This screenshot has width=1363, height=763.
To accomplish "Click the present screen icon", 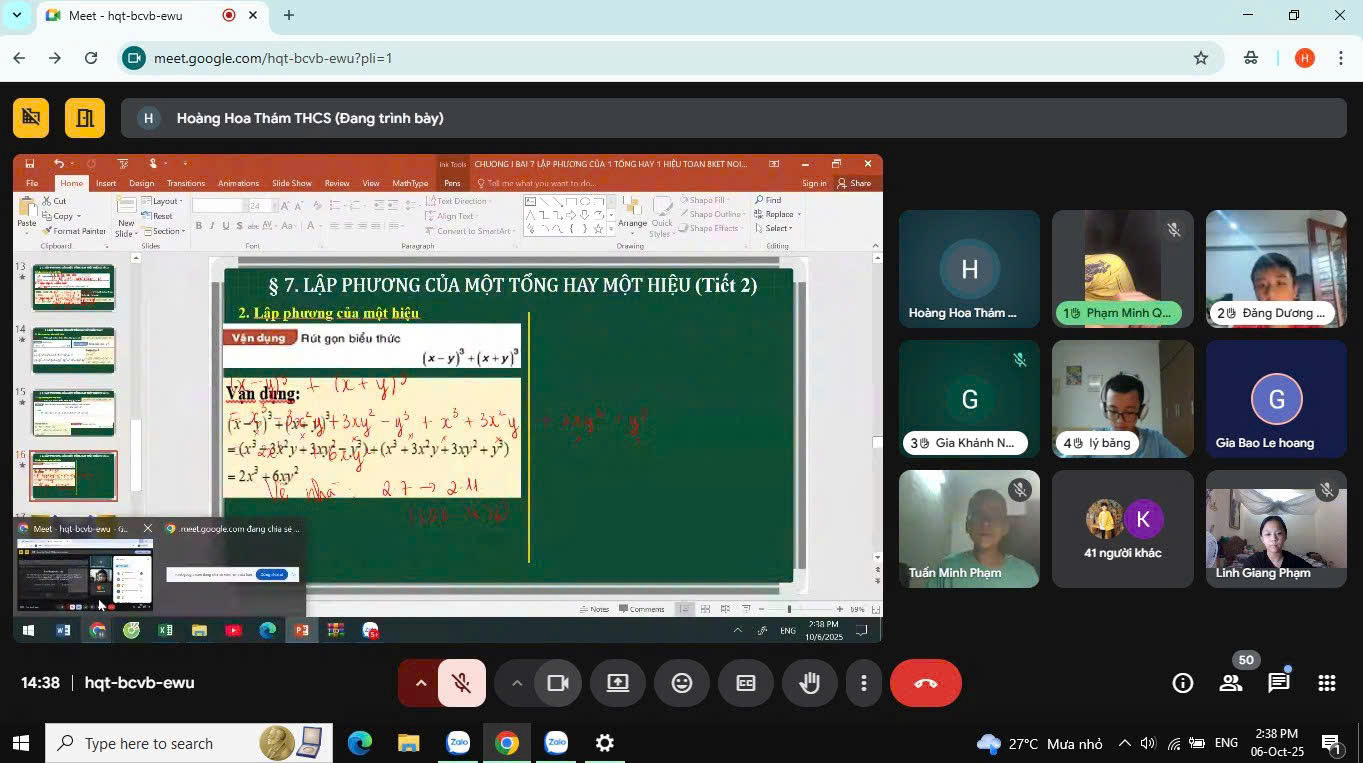I will pos(618,683).
